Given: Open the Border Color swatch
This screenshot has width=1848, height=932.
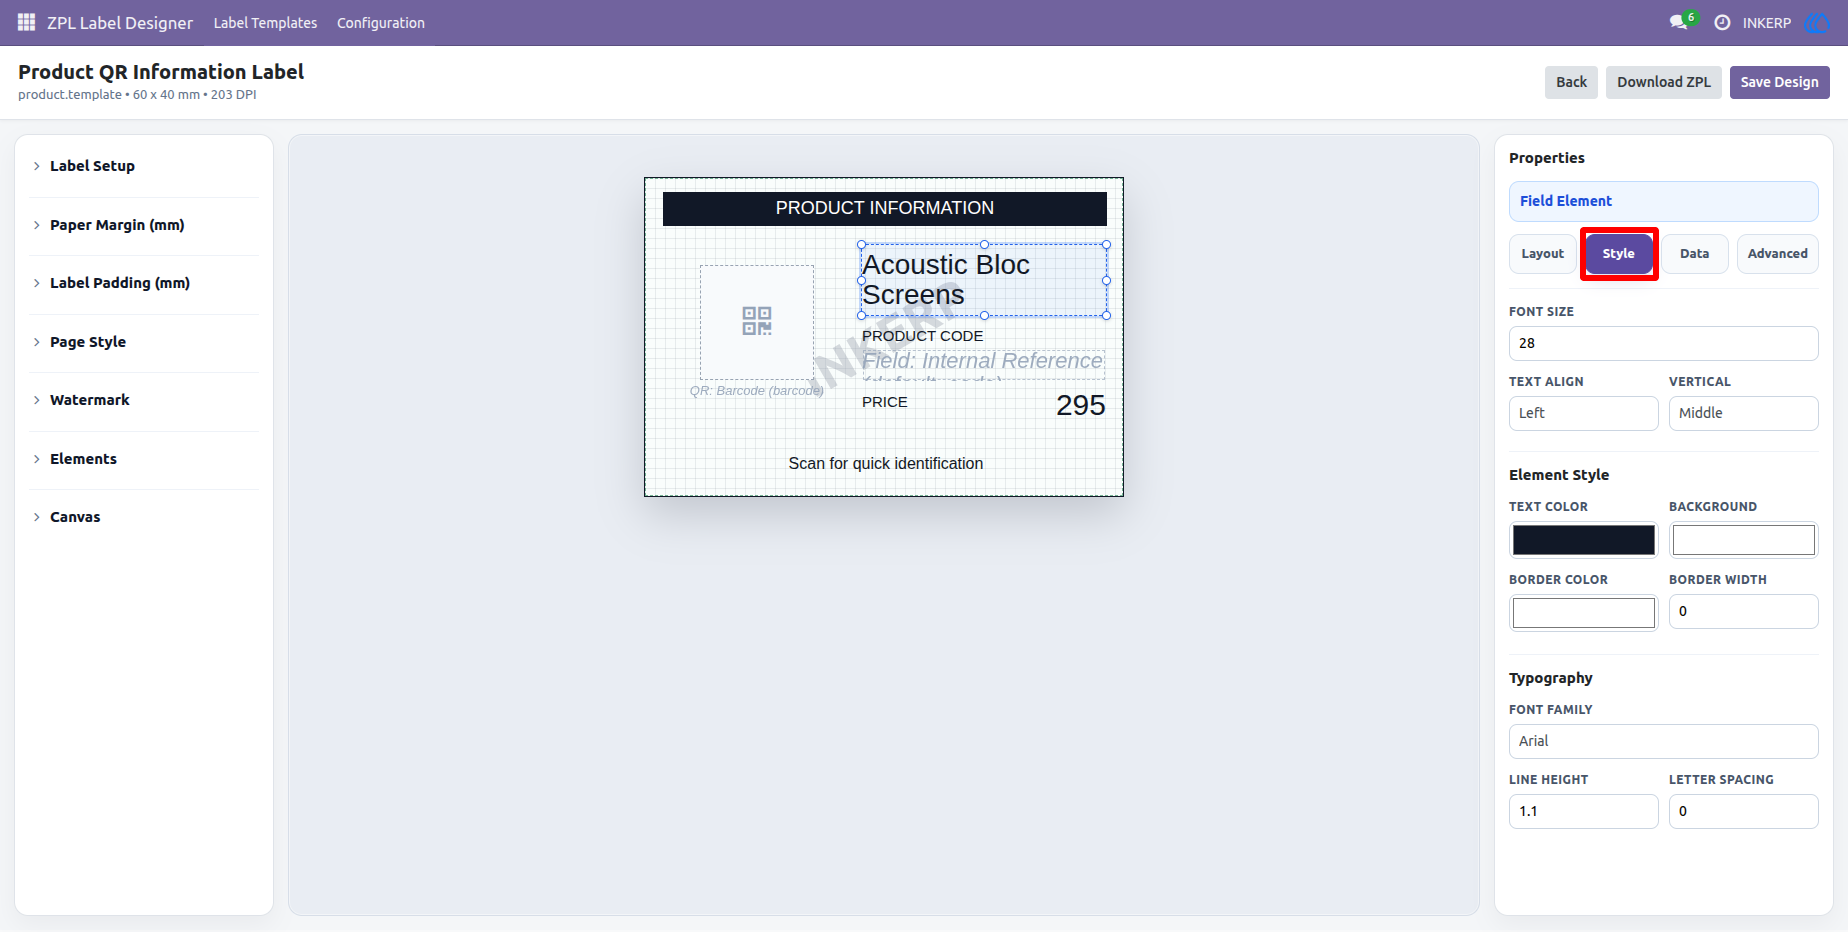Looking at the screenshot, I should (1583, 613).
